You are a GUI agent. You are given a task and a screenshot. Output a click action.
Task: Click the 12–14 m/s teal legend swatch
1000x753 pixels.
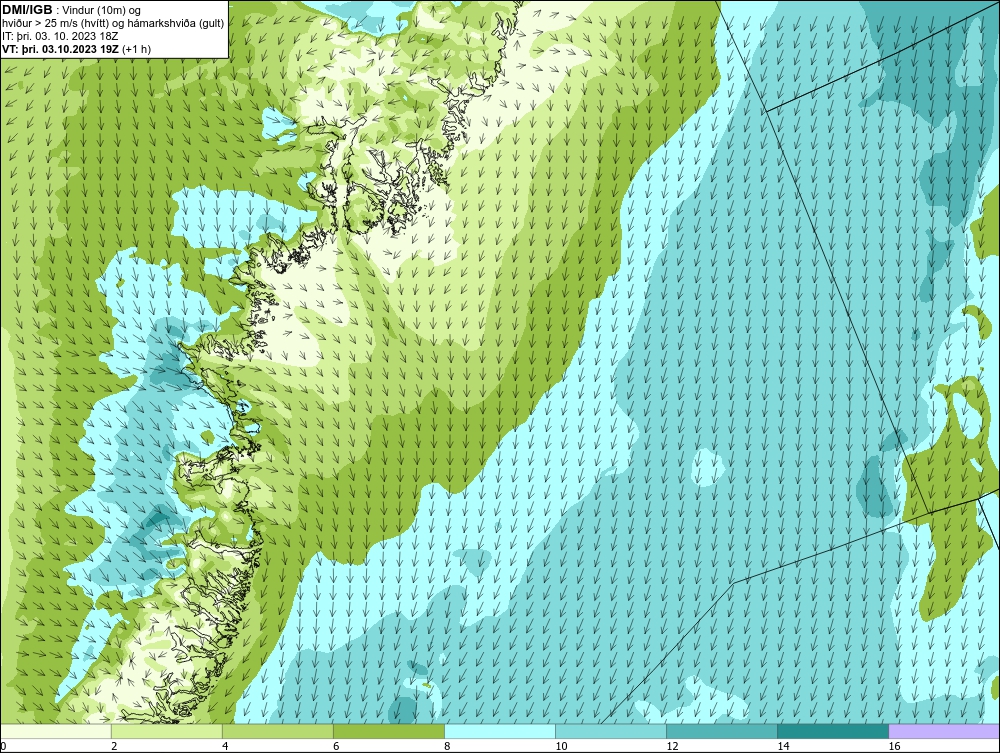coord(722,731)
